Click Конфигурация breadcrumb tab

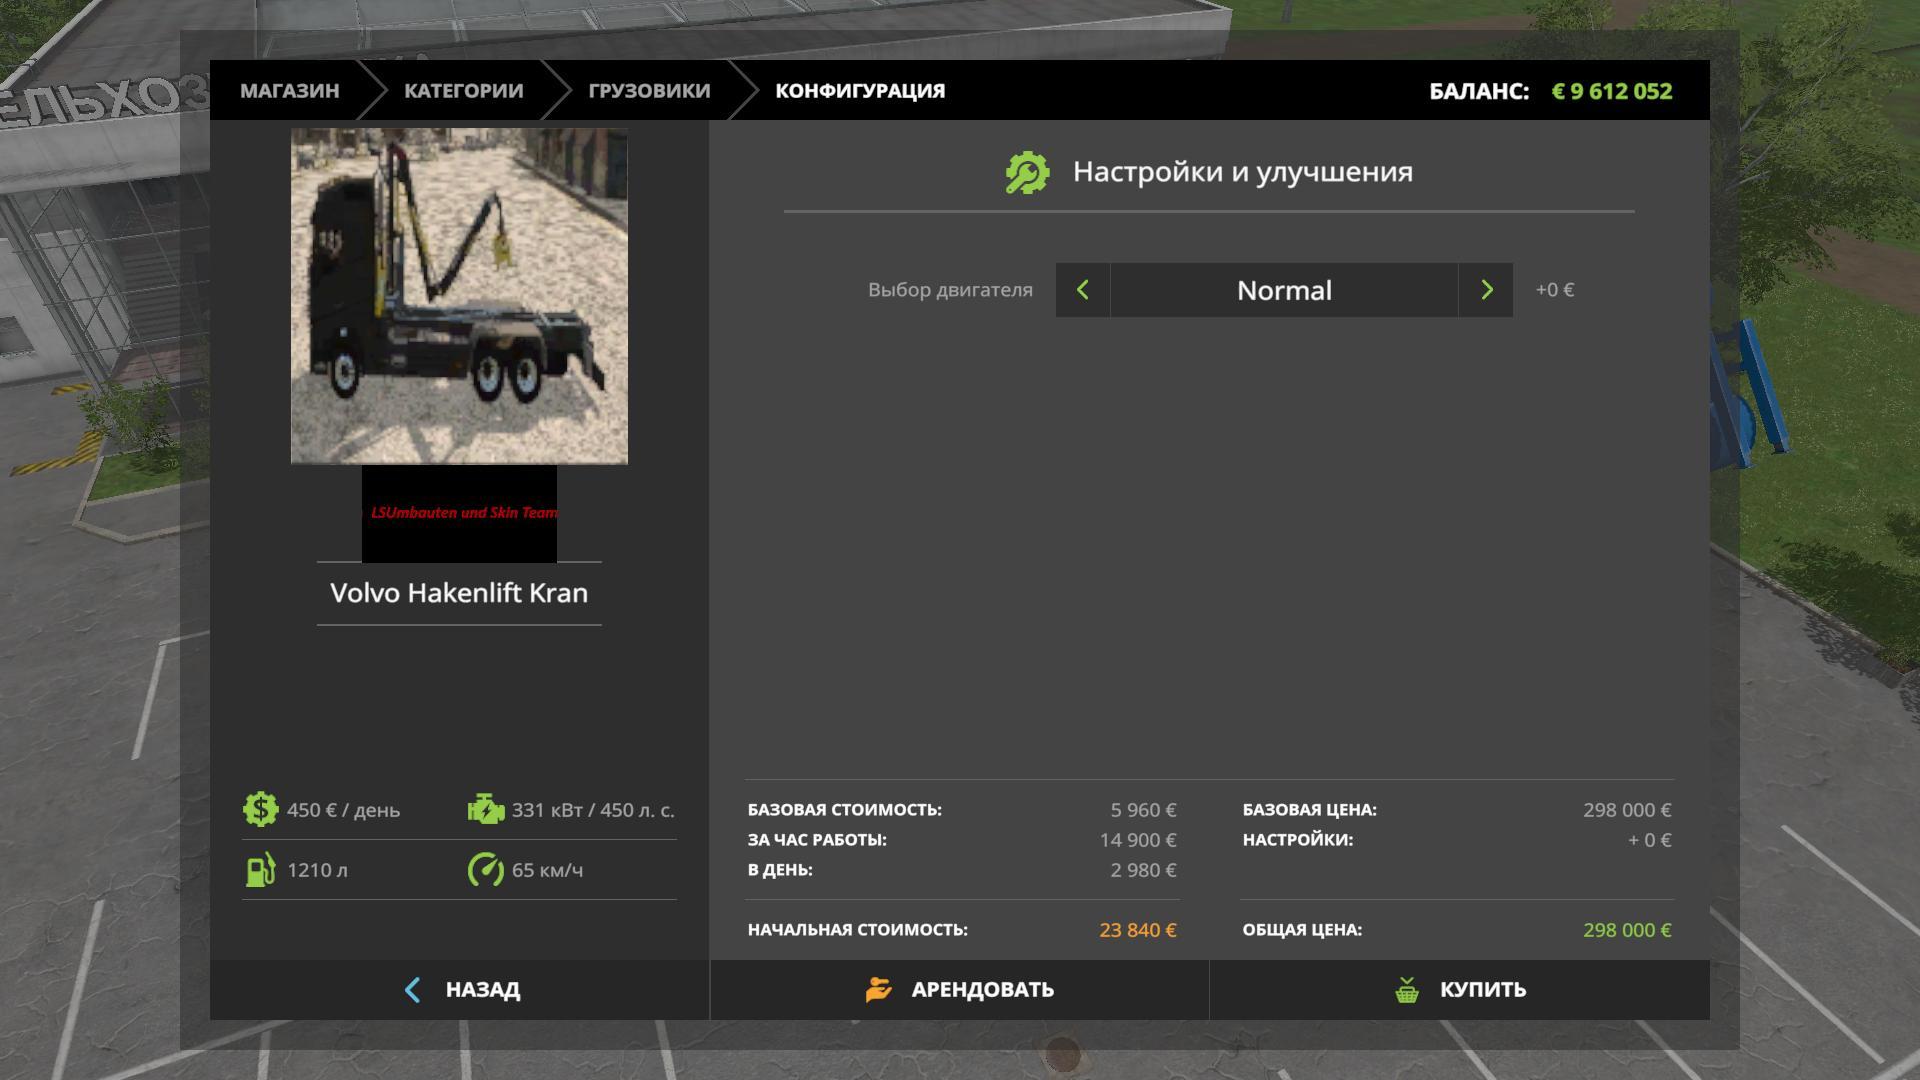pyautogui.click(x=859, y=91)
